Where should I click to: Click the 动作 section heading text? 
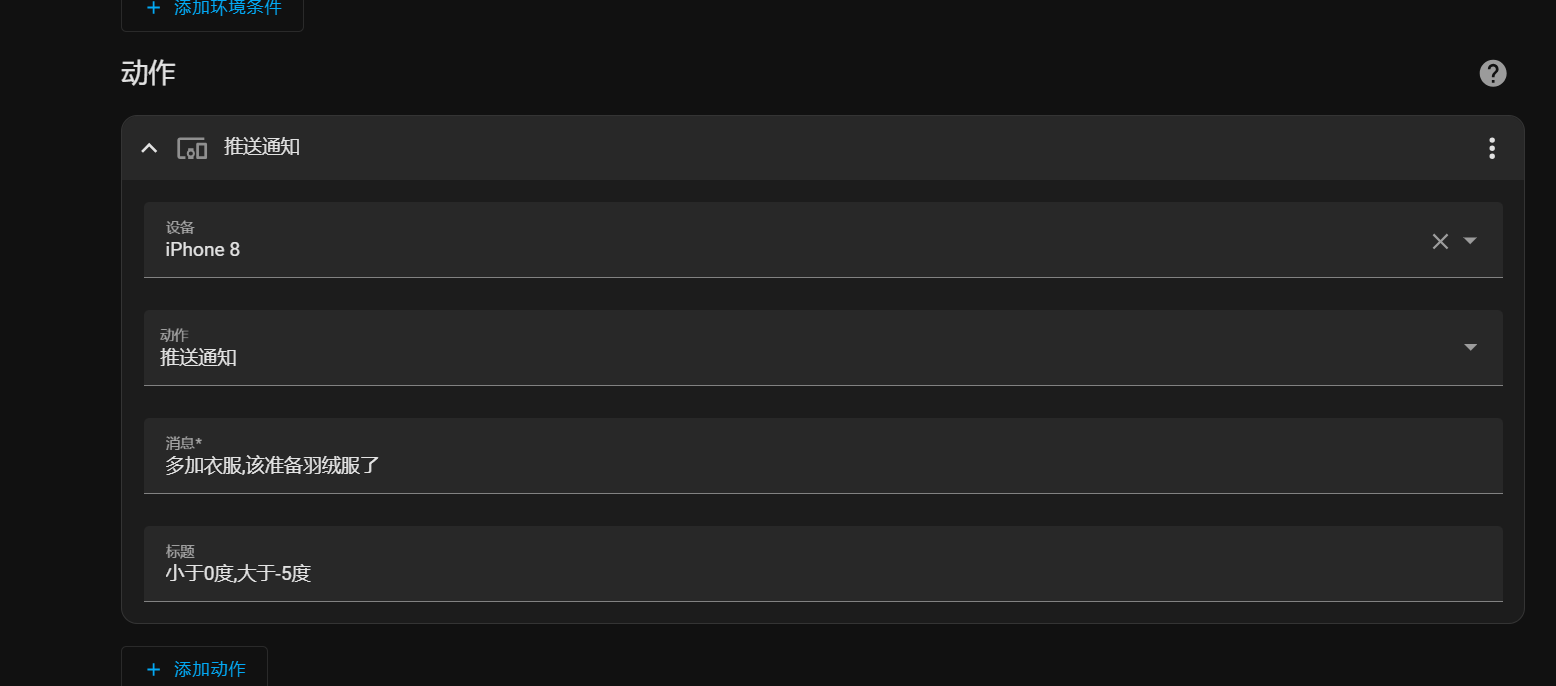tap(148, 73)
